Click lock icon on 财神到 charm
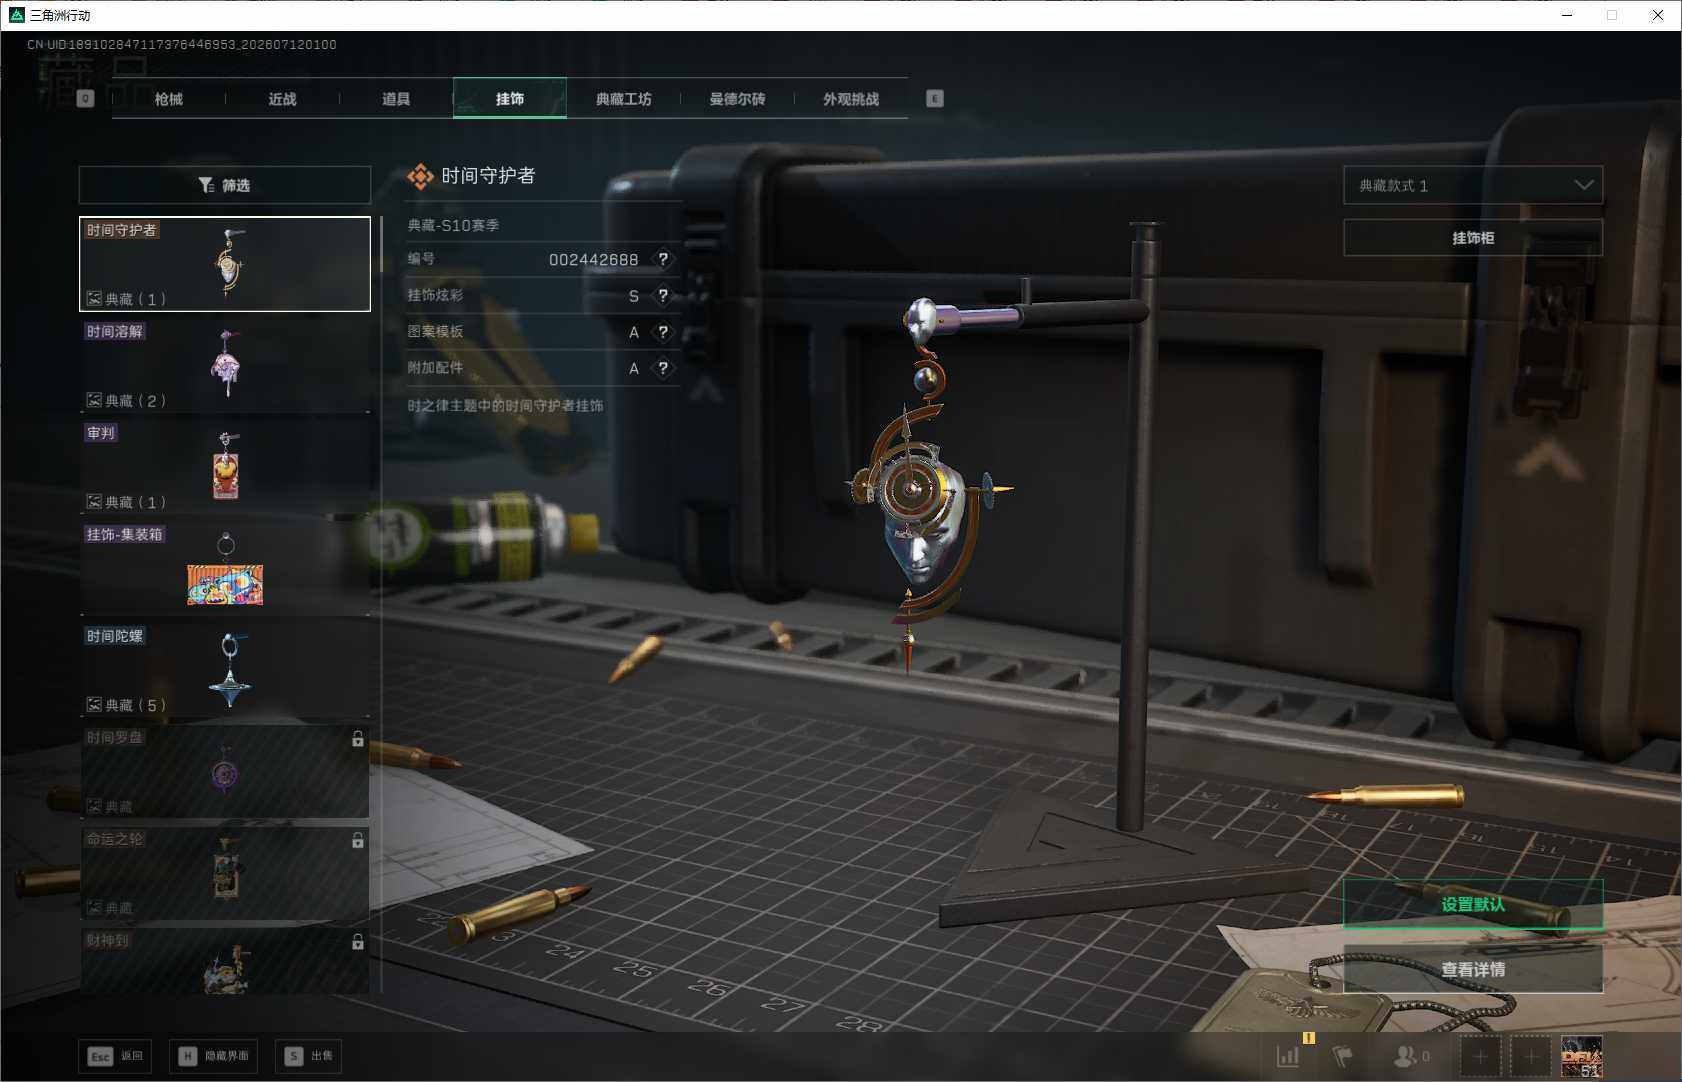The image size is (1682, 1082). tap(357, 942)
